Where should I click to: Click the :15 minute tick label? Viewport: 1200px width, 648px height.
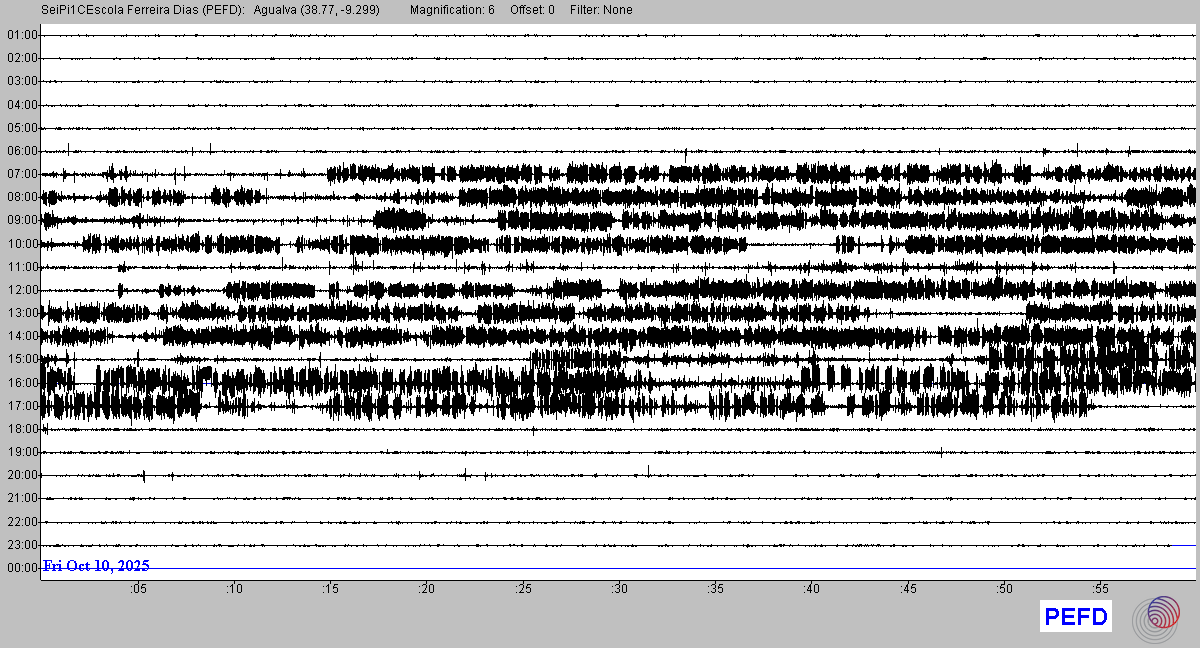(x=330, y=589)
